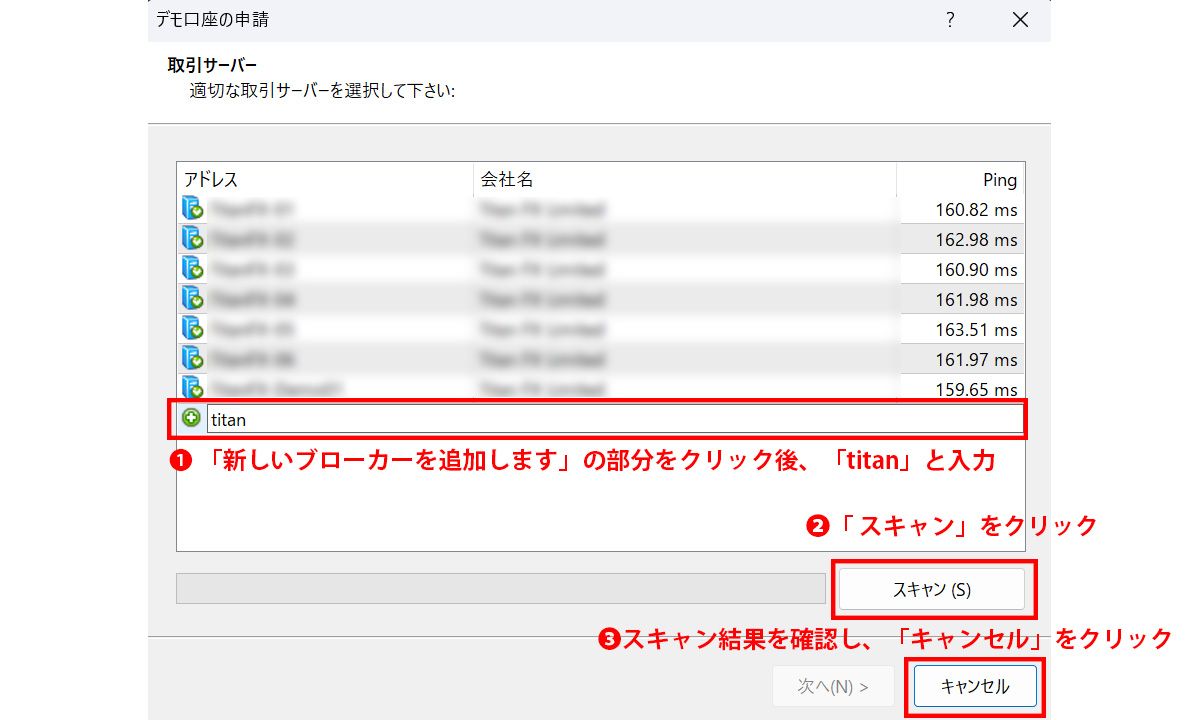Click the server icon on the sixth row
The width and height of the screenshot is (1200, 720).
point(191,359)
